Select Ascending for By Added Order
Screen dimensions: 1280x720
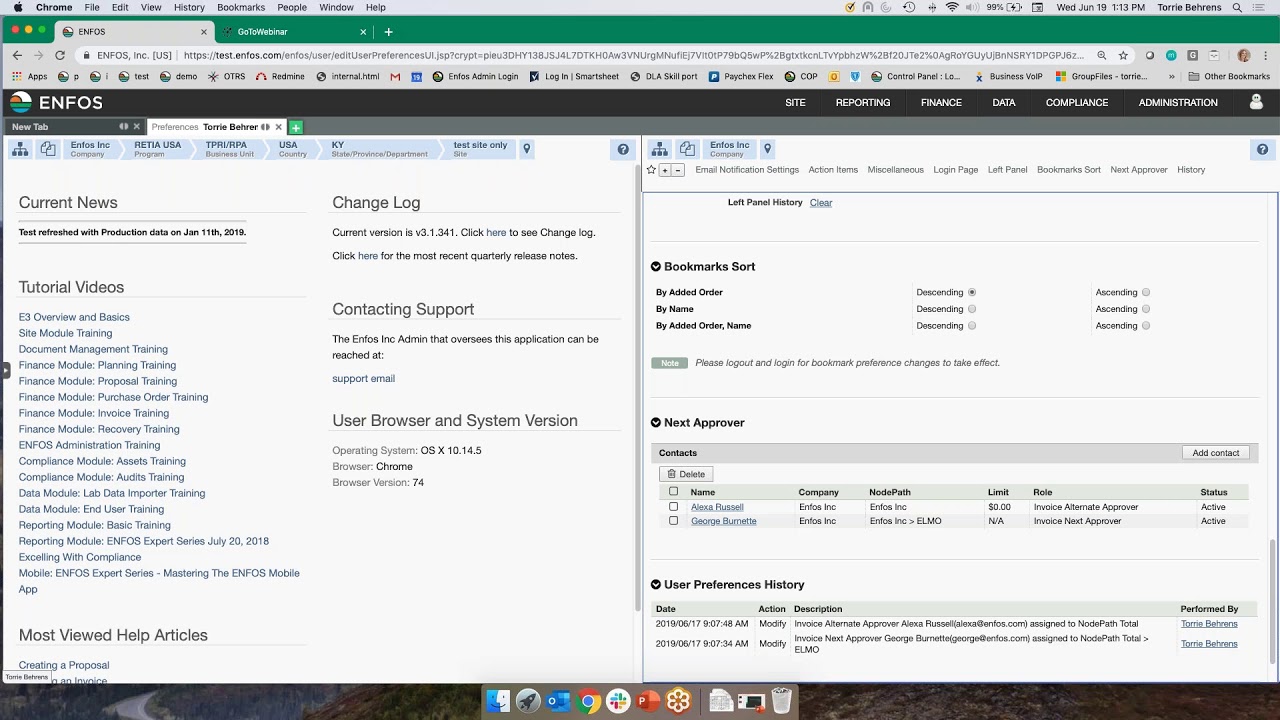coord(1146,293)
